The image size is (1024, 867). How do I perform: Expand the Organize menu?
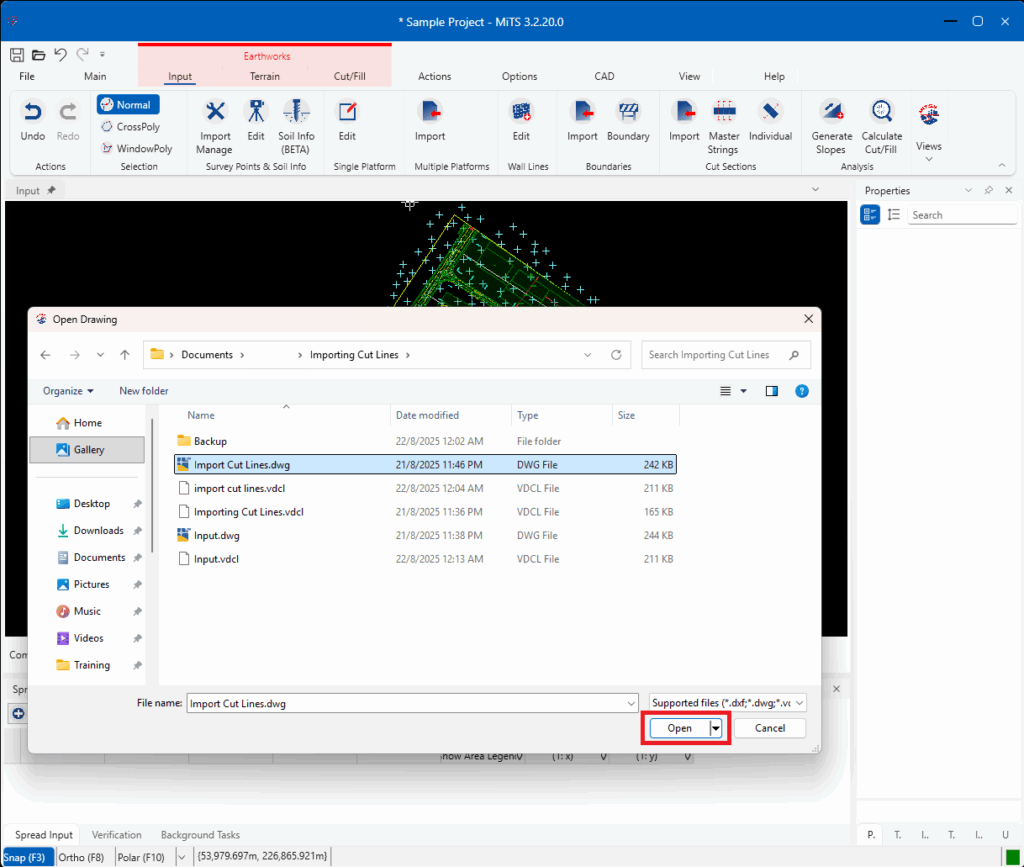[68, 391]
